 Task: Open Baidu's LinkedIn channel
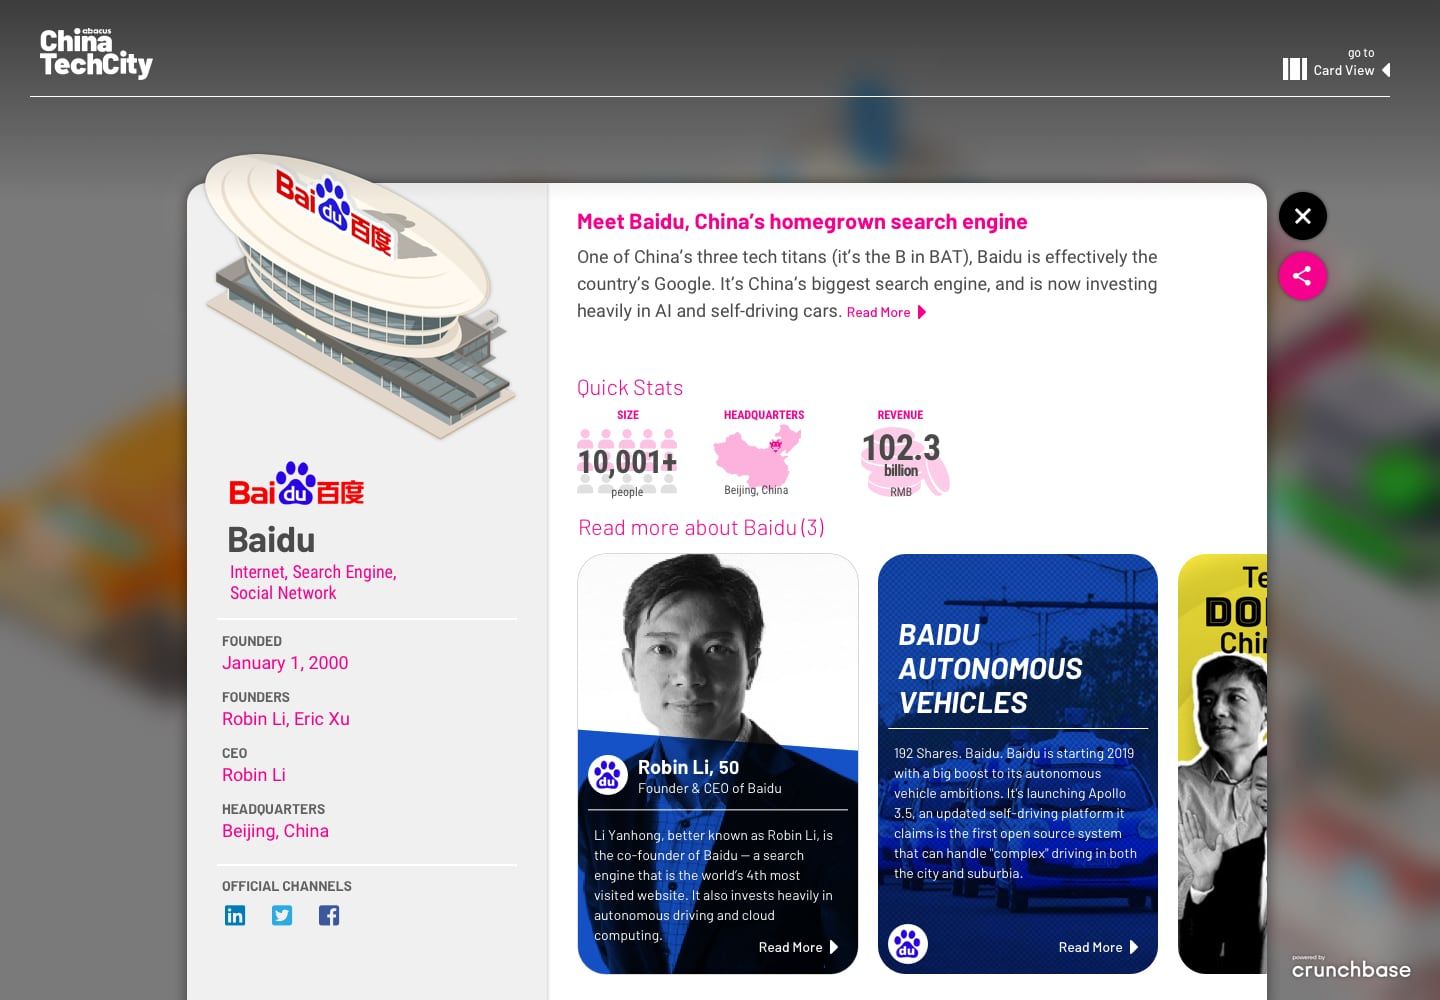tap(235, 915)
